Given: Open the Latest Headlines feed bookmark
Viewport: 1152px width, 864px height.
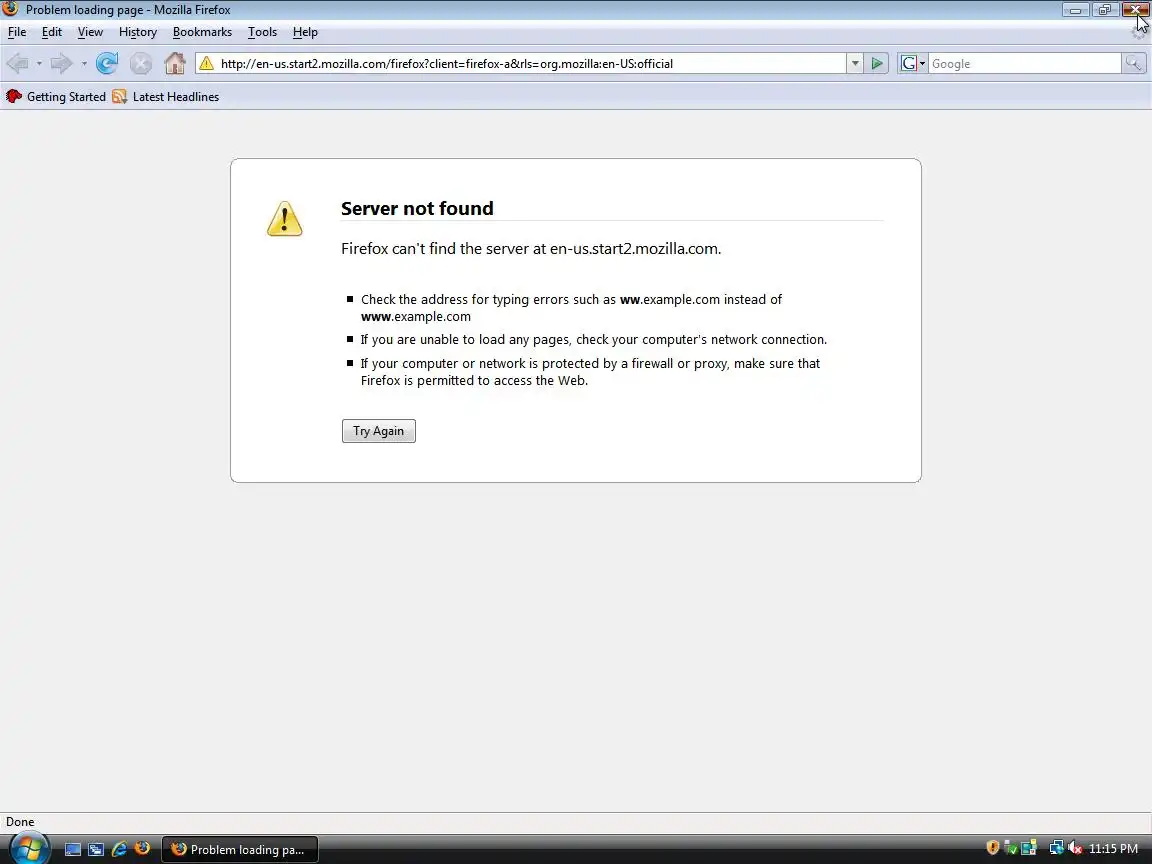Looking at the screenshot, I should click(166, 97).
